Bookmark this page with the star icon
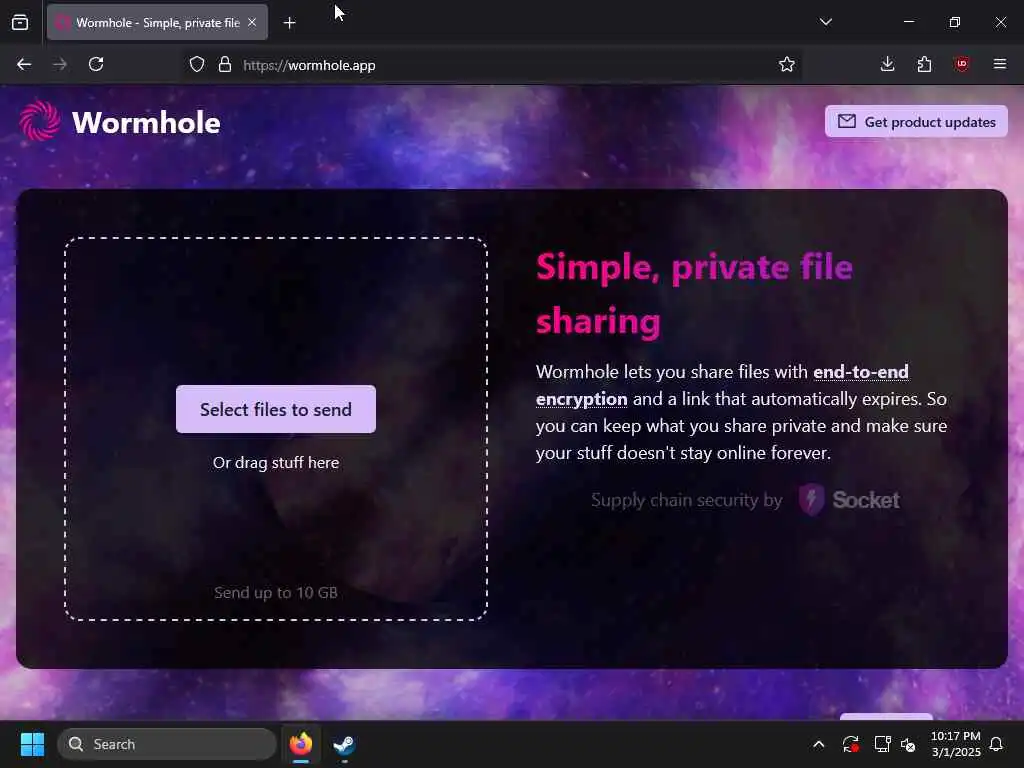Viewport: 1024px width, 768px height. tap(786, 65)
